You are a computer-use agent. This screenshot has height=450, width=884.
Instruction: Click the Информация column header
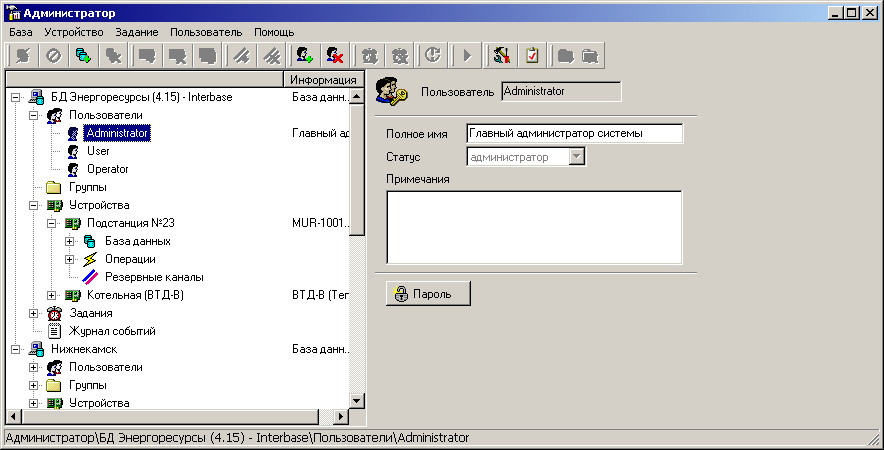[324, 80]
